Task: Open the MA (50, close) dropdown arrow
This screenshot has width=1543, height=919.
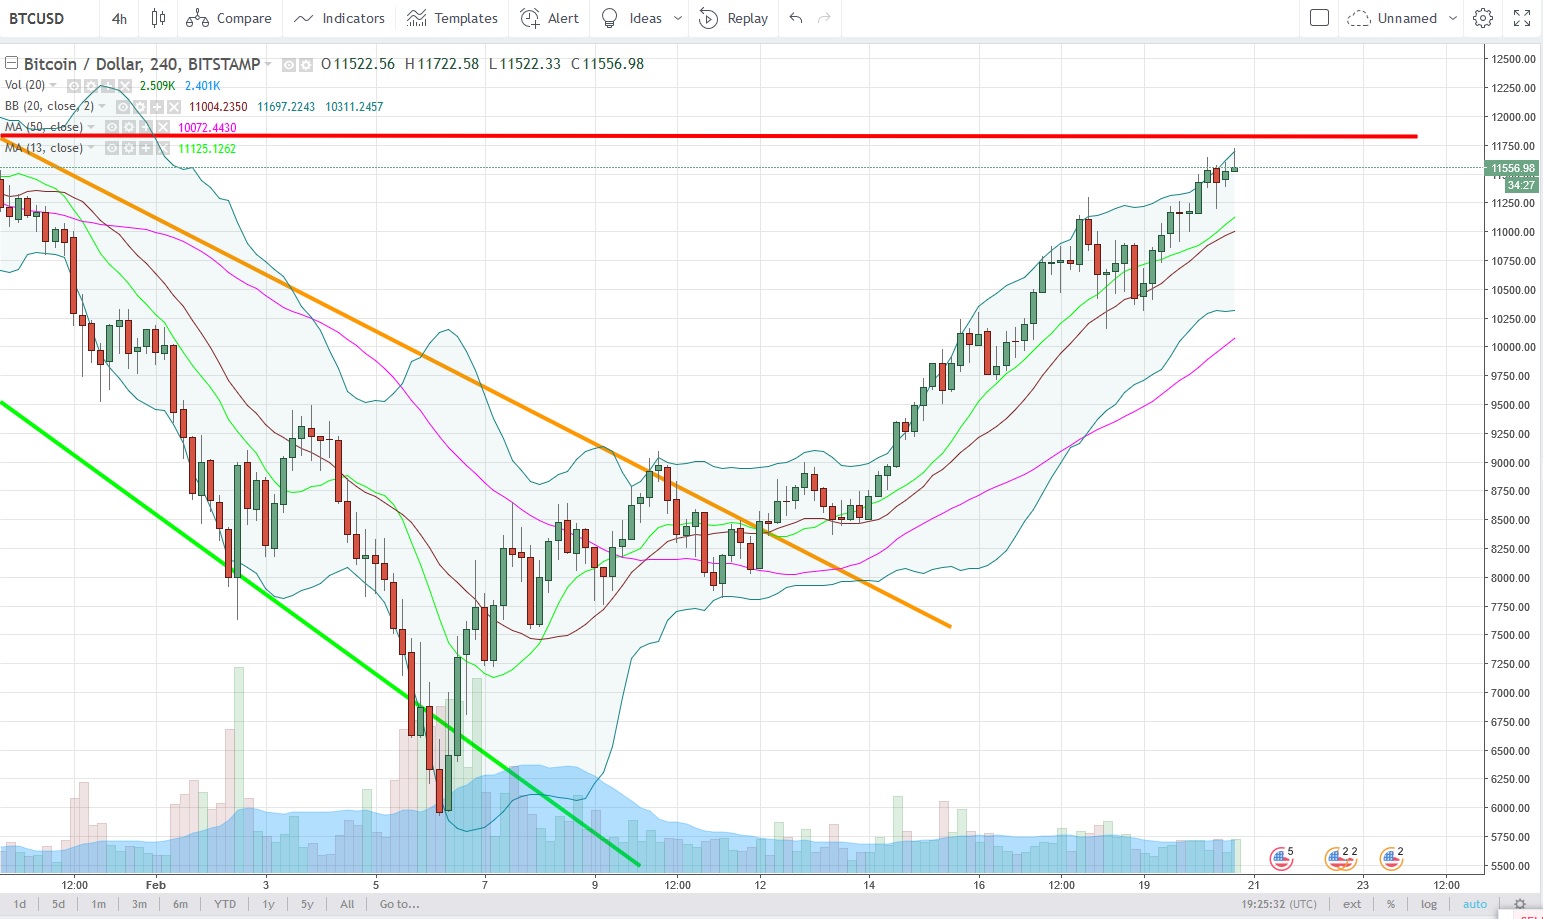Action: 91,127
